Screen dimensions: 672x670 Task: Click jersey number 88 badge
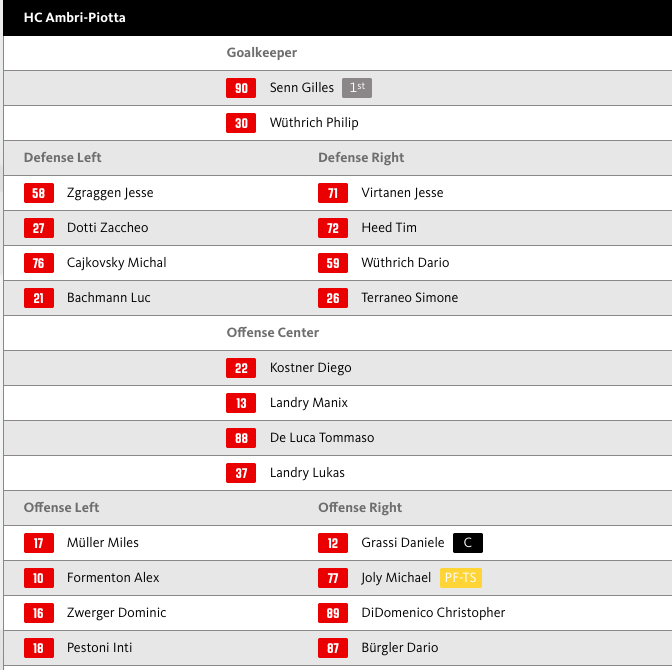coord(241,438)
